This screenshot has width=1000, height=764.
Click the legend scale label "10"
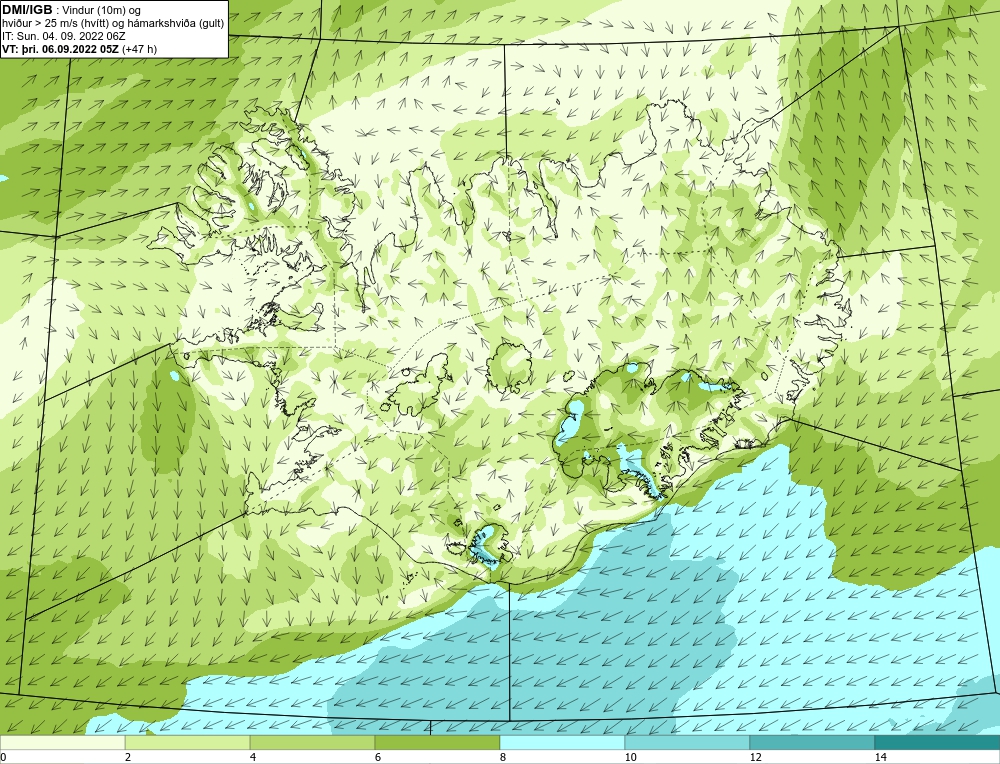tap(630, 757)
